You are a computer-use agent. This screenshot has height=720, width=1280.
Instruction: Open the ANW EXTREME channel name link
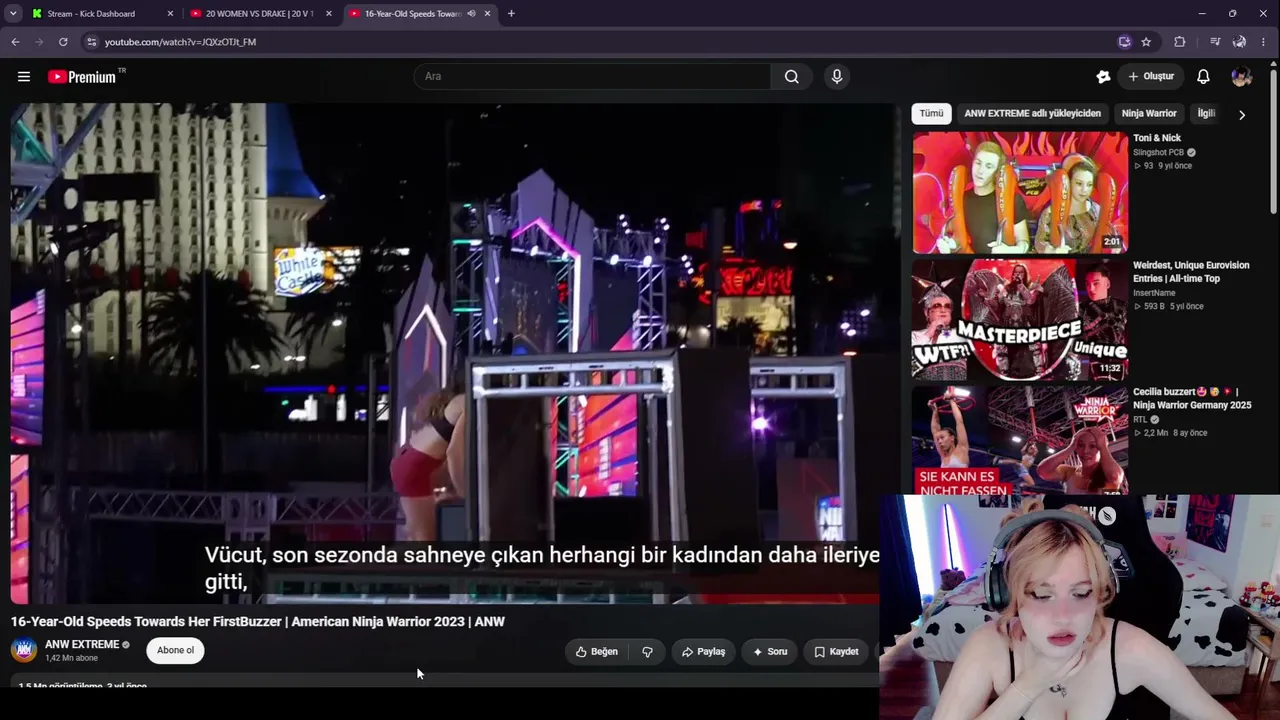click(82, 645)
